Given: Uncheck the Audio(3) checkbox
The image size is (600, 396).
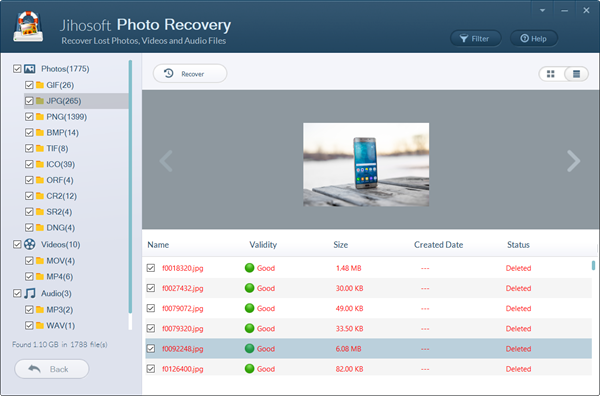Looking at the screenshot, I should click(x=17, y=293).
